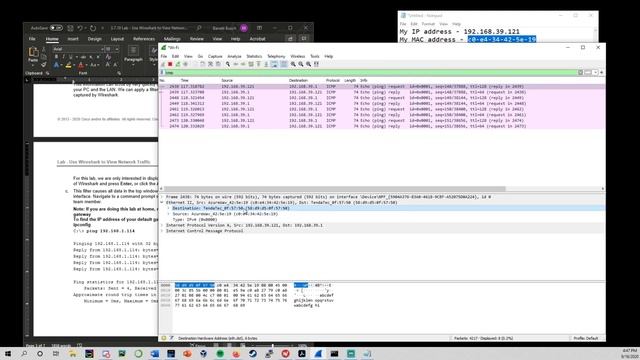This screenshot has width=640, height=360.
Task: Toggle Underline formatting in Word
Action: point(71,57)
